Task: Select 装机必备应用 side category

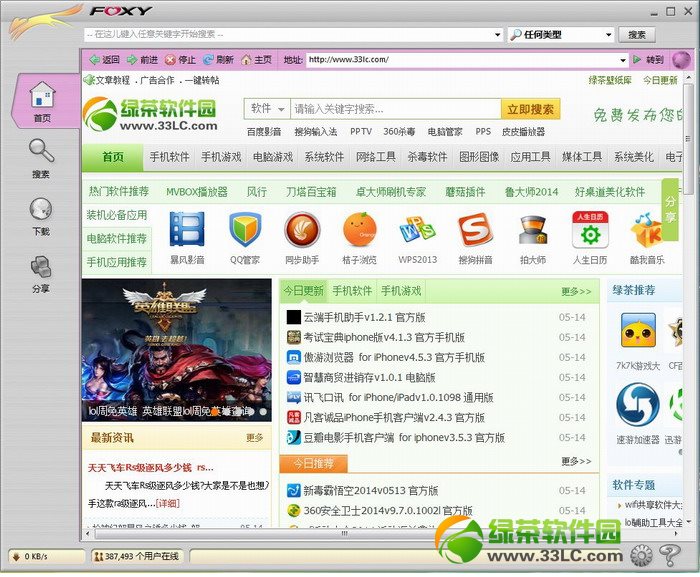Action: [117, 215]
